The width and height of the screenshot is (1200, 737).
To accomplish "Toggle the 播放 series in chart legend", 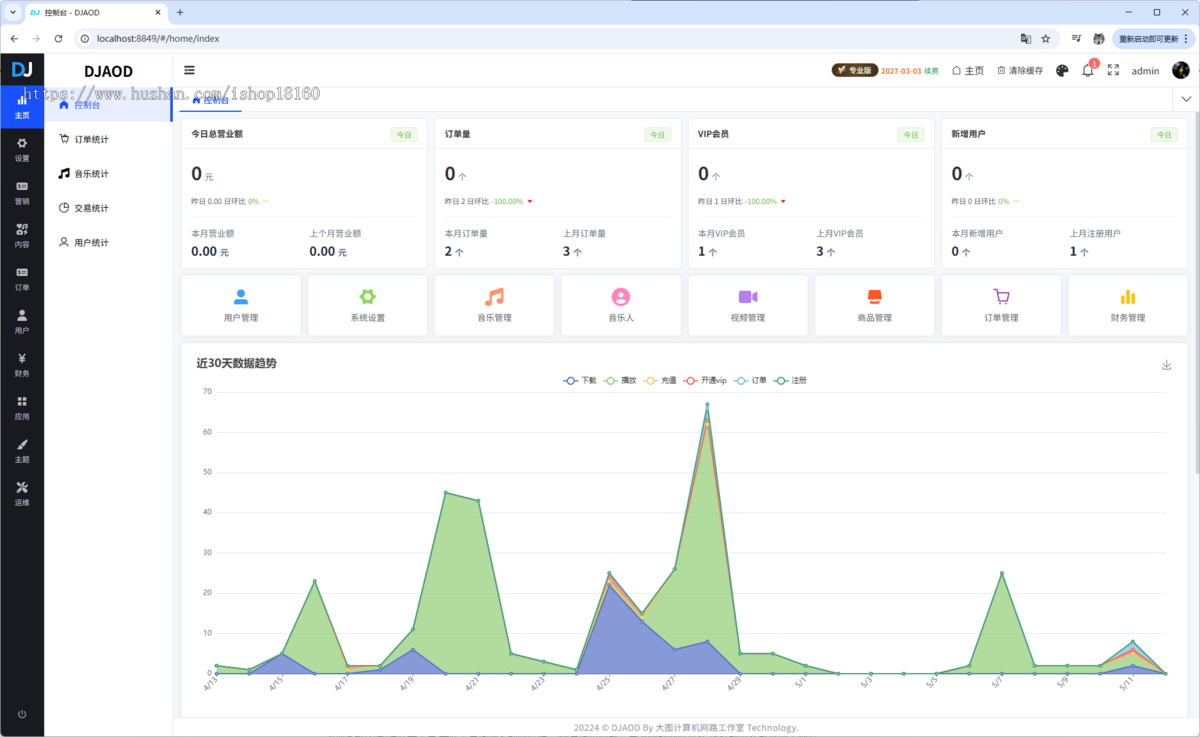I will pos(620,381).
